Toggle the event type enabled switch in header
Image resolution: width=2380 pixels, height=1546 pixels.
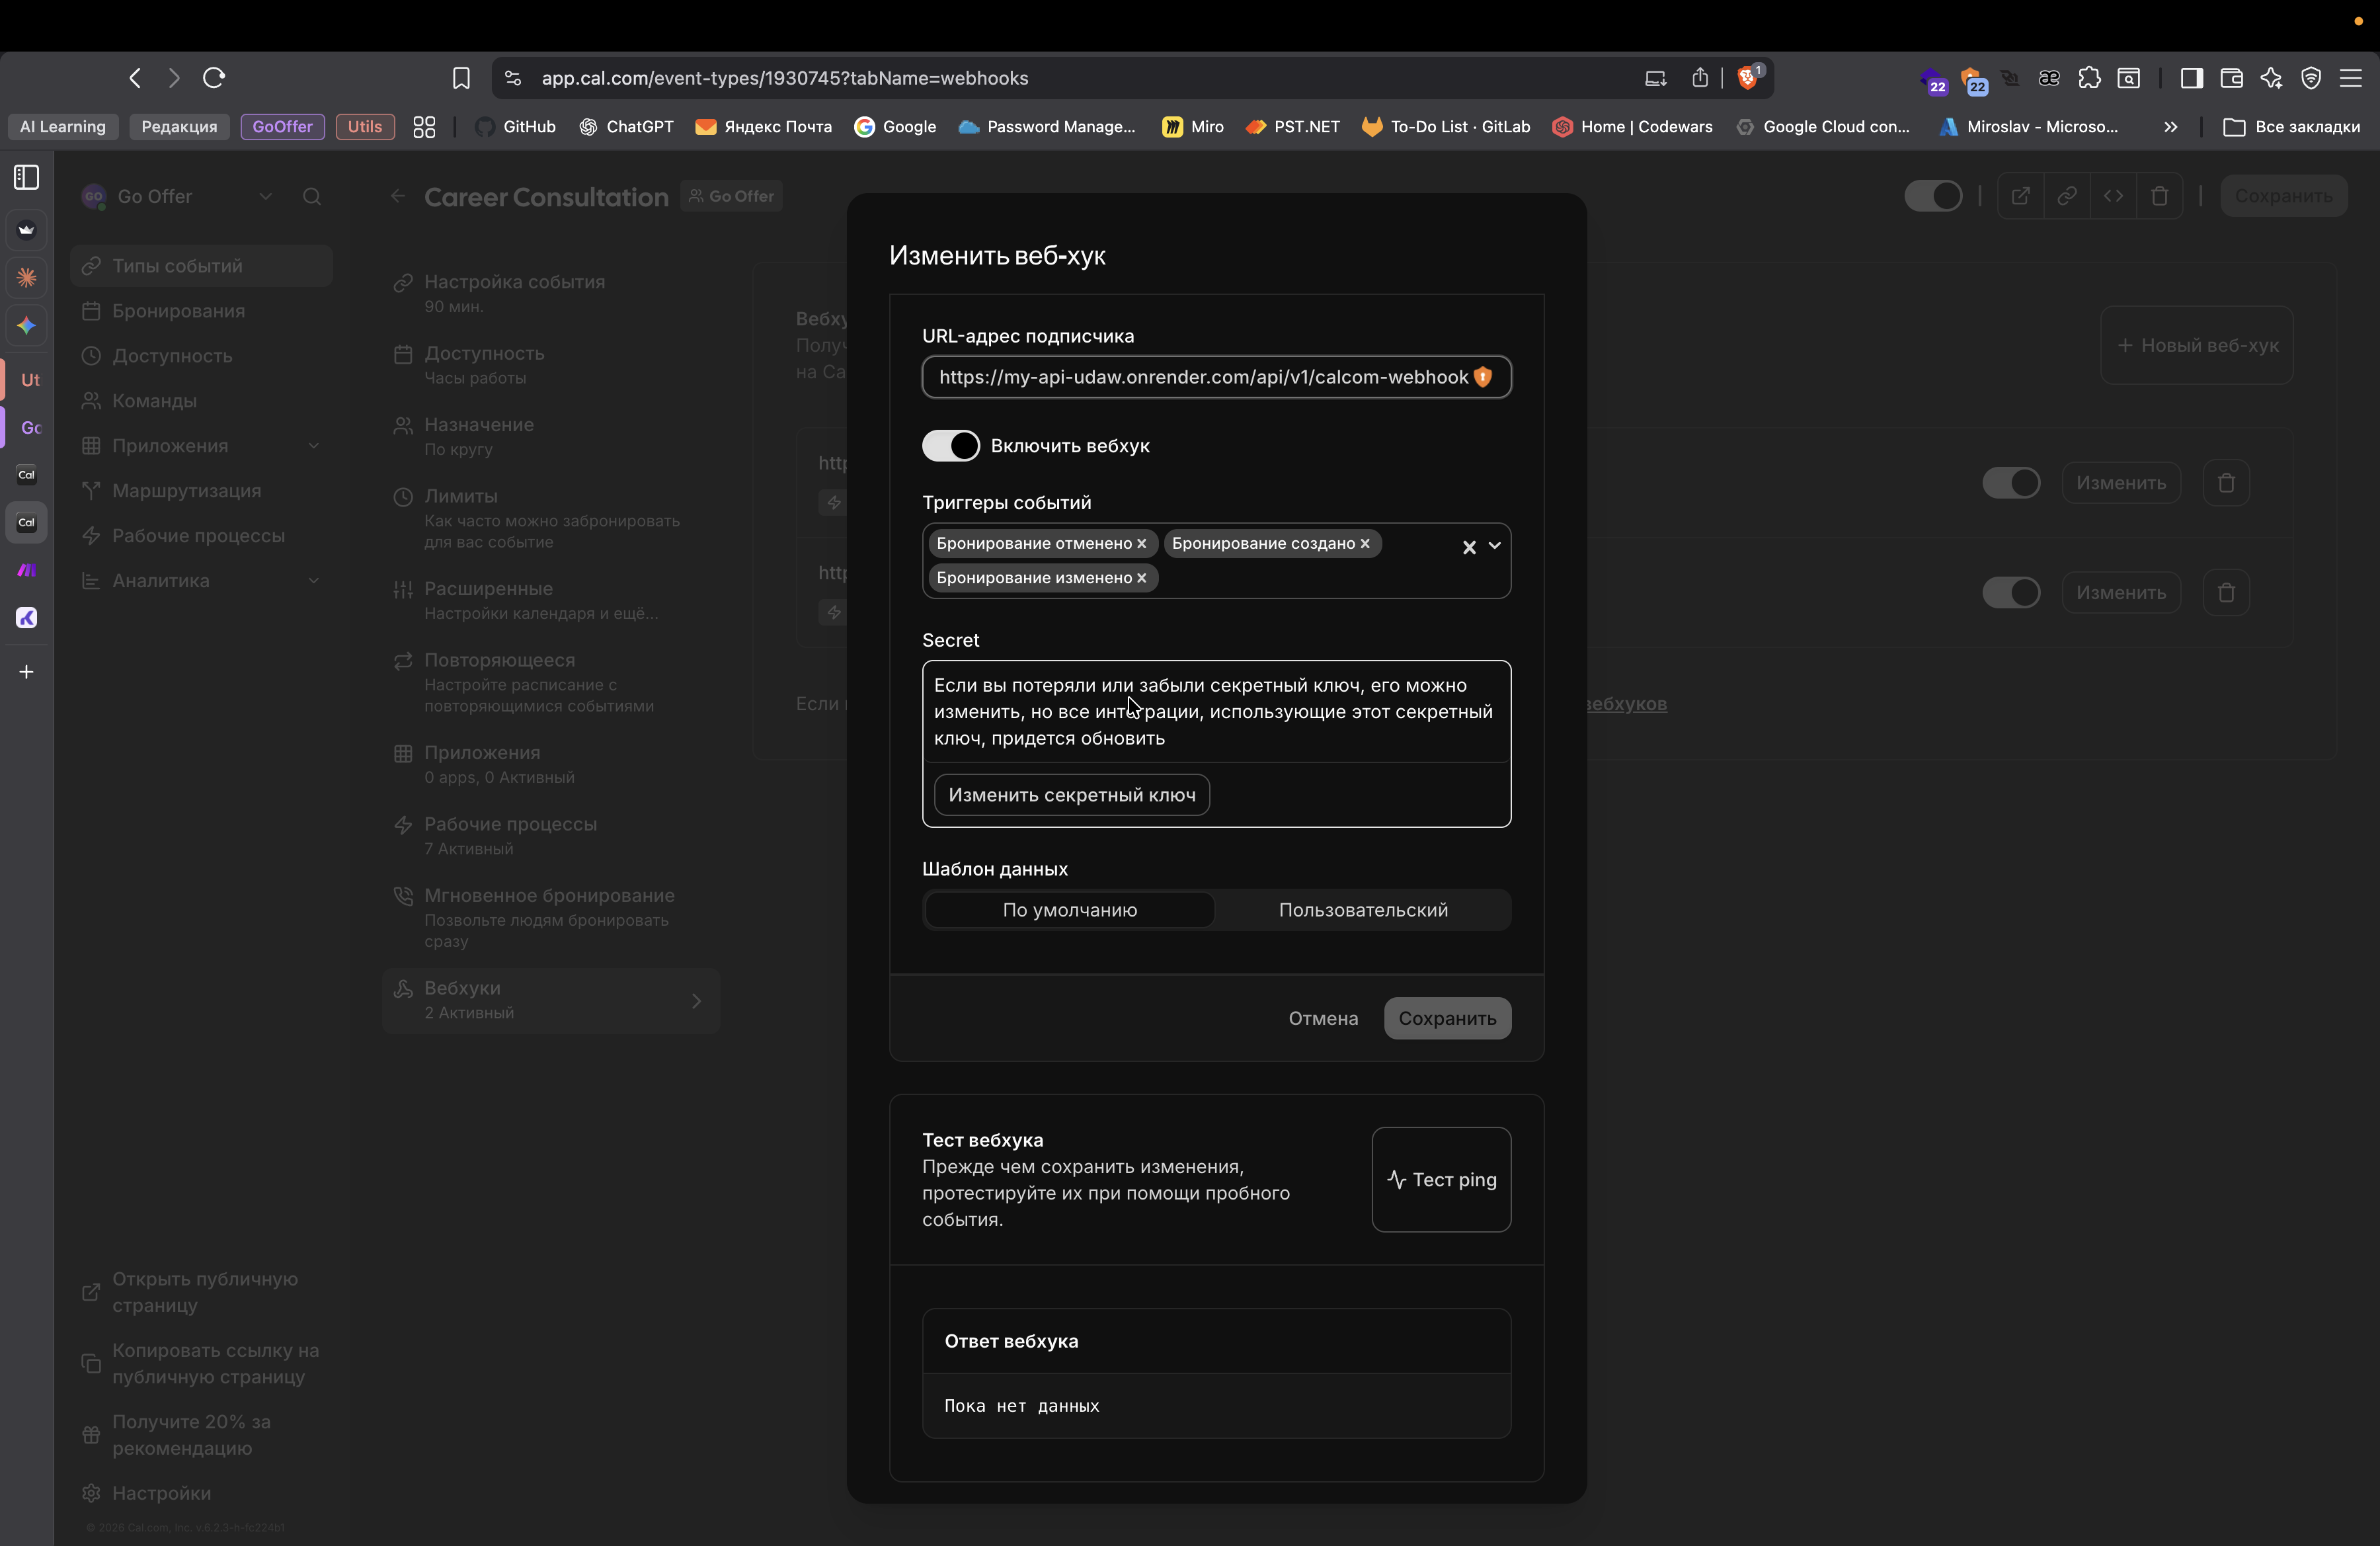pyautogui.click(x=1932, y=196)
